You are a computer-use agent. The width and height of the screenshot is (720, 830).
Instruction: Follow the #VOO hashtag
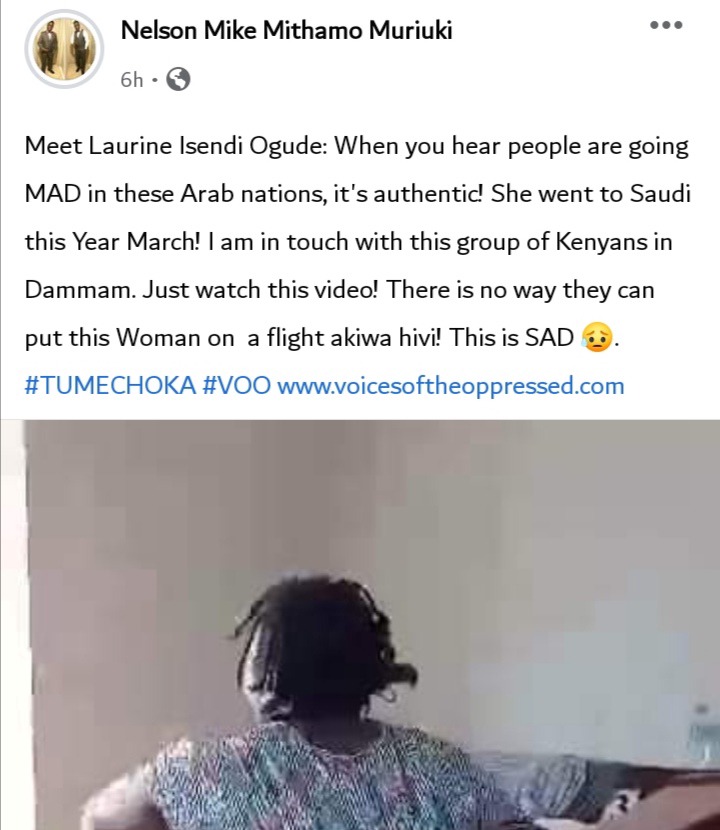pos(237,385)
